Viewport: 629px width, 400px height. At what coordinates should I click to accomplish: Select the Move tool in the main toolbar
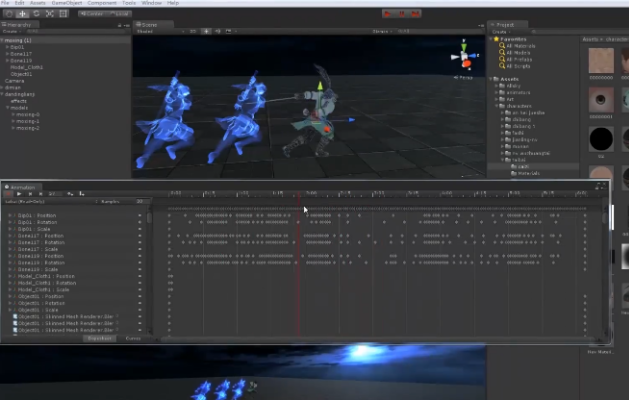point(22,14)
